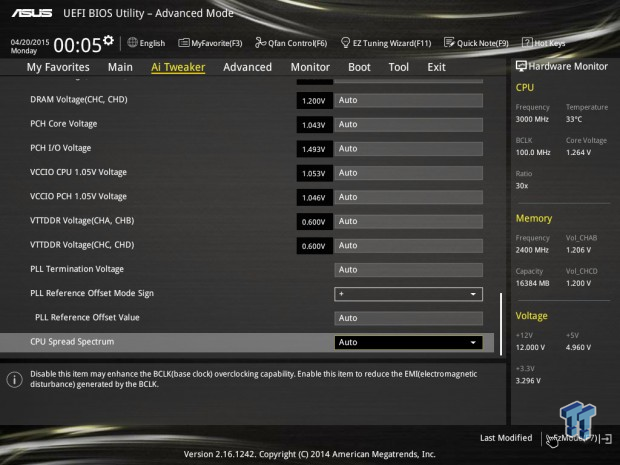
Task: Switch to the Boot tab
Action: tap(359, 67)
